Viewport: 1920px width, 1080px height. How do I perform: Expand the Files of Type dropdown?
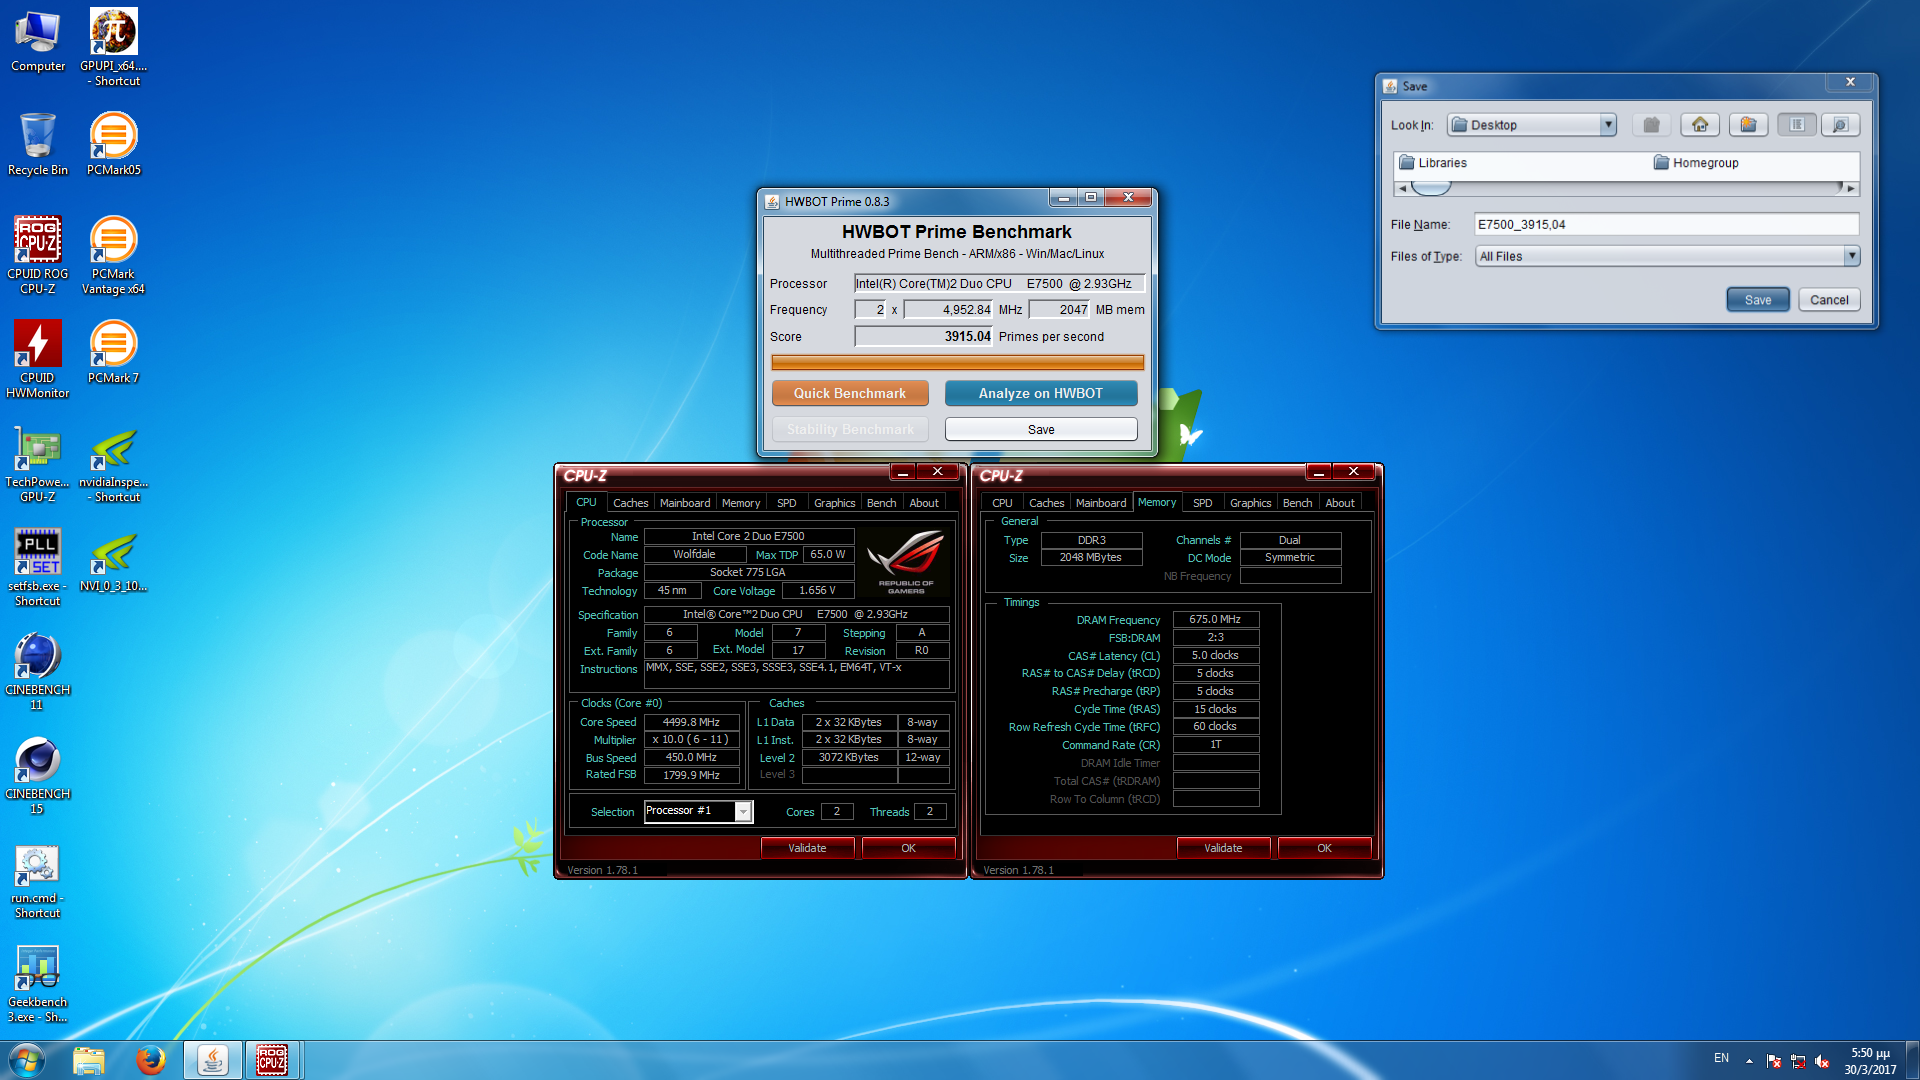pyautogui.click(x=1852, y=256)
